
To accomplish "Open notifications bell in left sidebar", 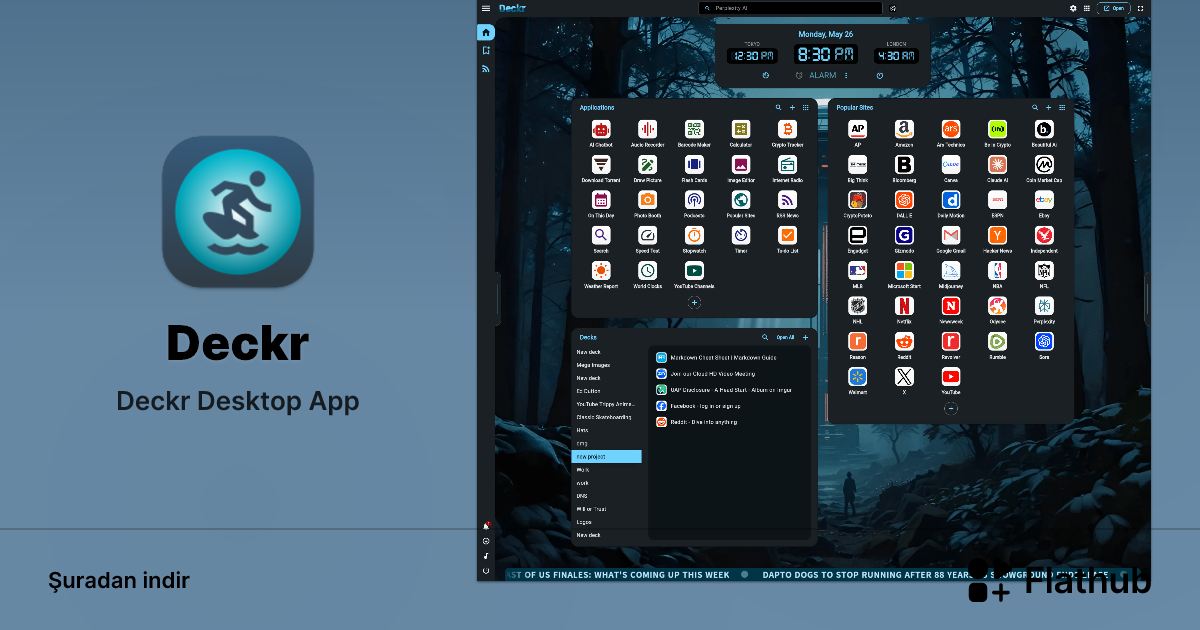I will pyautogui.click(x=486, y=526).
